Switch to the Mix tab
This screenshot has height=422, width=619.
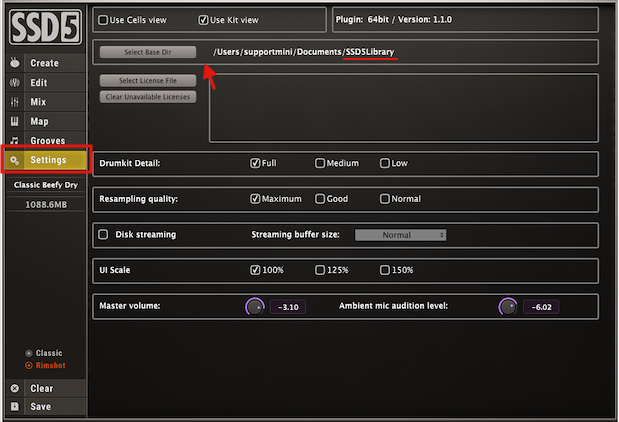38,102
